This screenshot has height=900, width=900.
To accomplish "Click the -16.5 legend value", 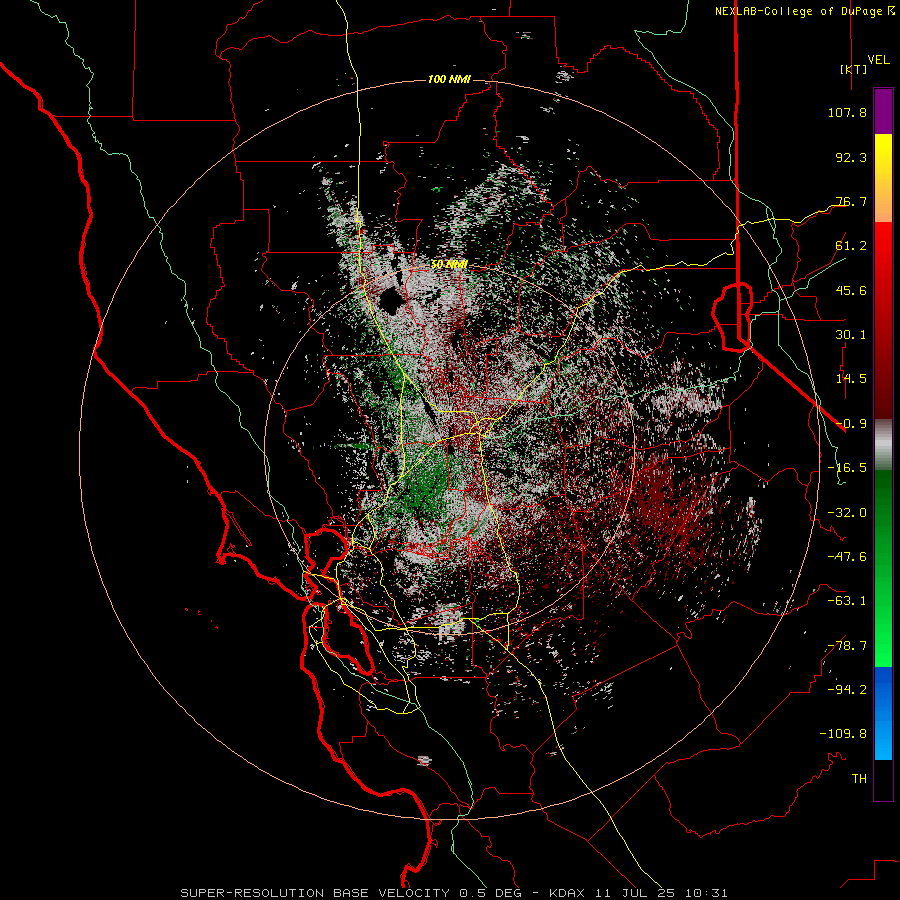I will click(x=847, y=468).
